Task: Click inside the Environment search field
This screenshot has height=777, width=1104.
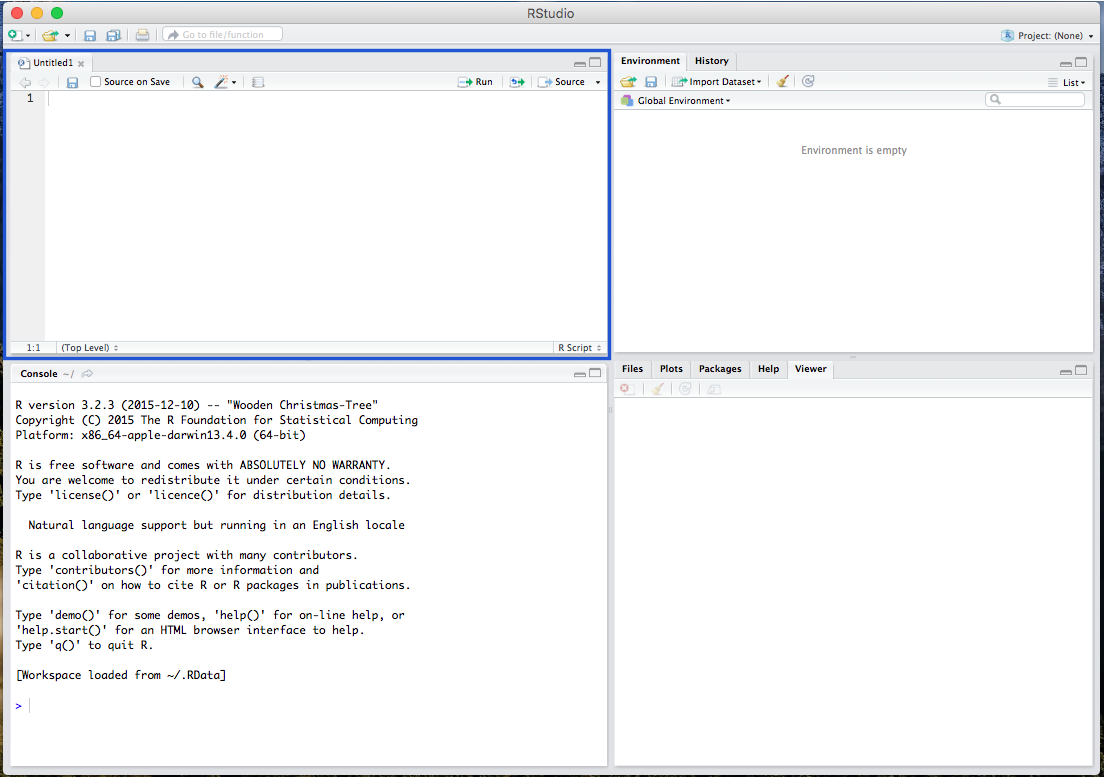Action: click(1034, 99)
